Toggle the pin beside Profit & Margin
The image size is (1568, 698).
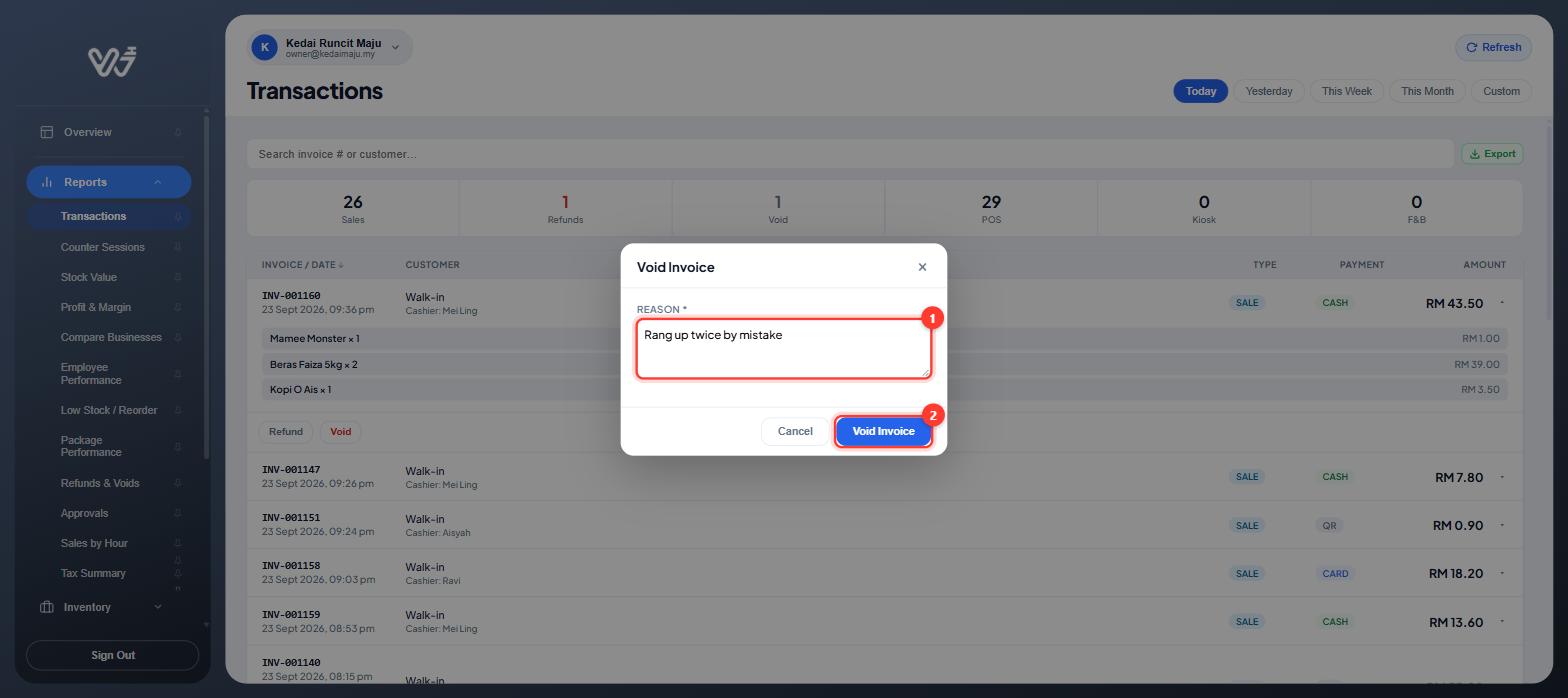pyautogui.click(x=178, y=307)
